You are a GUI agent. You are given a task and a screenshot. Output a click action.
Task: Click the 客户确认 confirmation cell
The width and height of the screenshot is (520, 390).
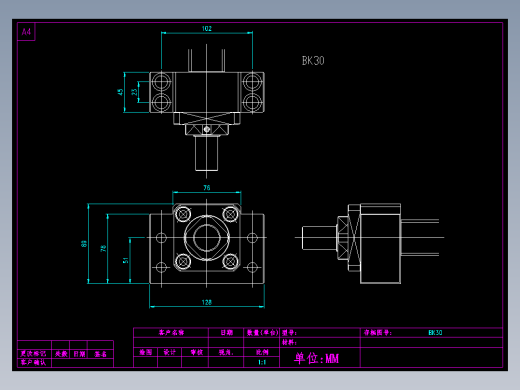pyautogui.click(x=33, y=362)
